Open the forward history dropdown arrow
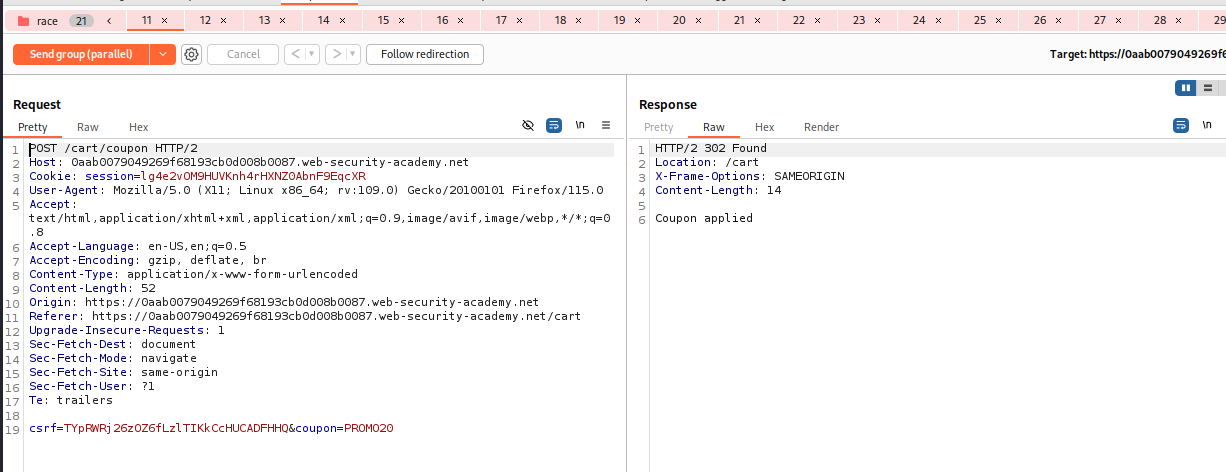The image size is (1226, 472). [351, 55]
